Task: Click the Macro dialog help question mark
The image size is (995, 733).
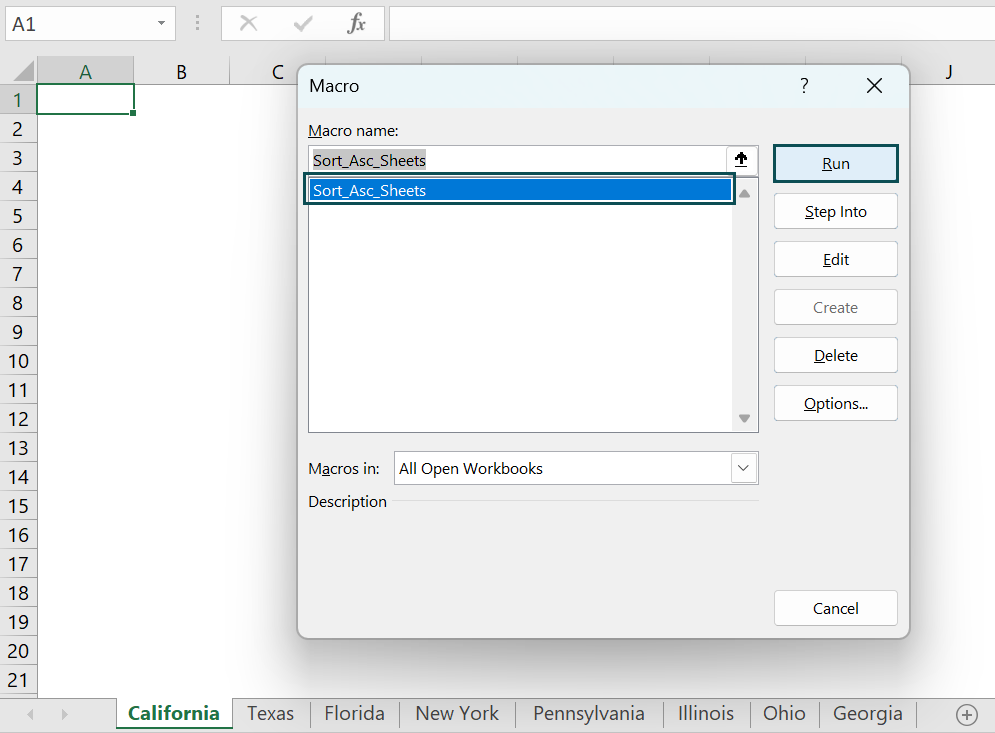Action: (x=804, y=86)
